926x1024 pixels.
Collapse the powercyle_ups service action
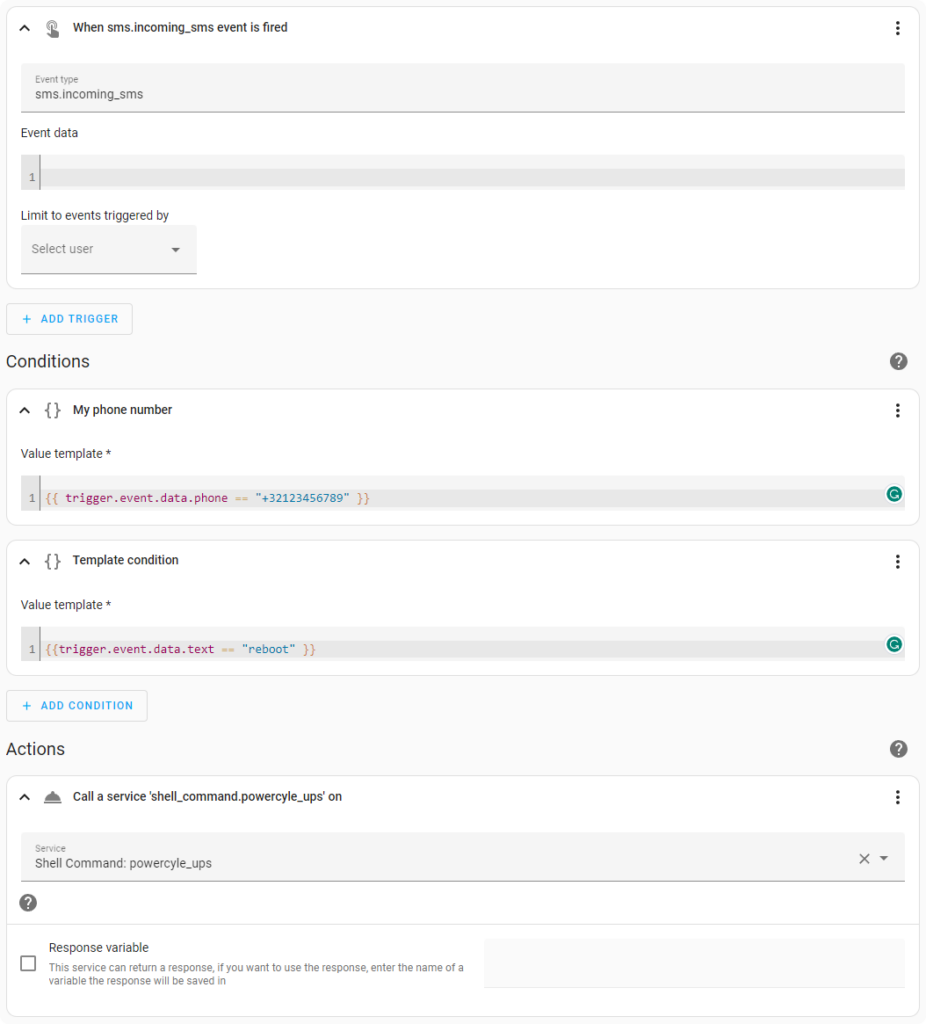(x=25, y=797)
